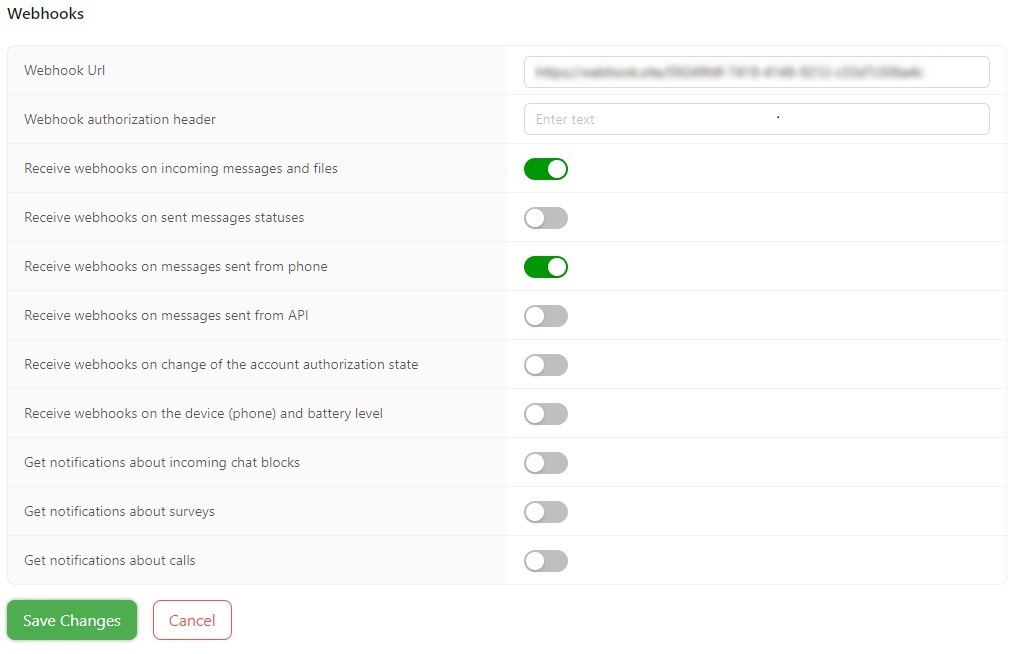Image resolution: width=1025 pixels, height=654 pixels.
Task: Click the Webhook Url row label
Action: pyautogui.click(x=64, y=70)
